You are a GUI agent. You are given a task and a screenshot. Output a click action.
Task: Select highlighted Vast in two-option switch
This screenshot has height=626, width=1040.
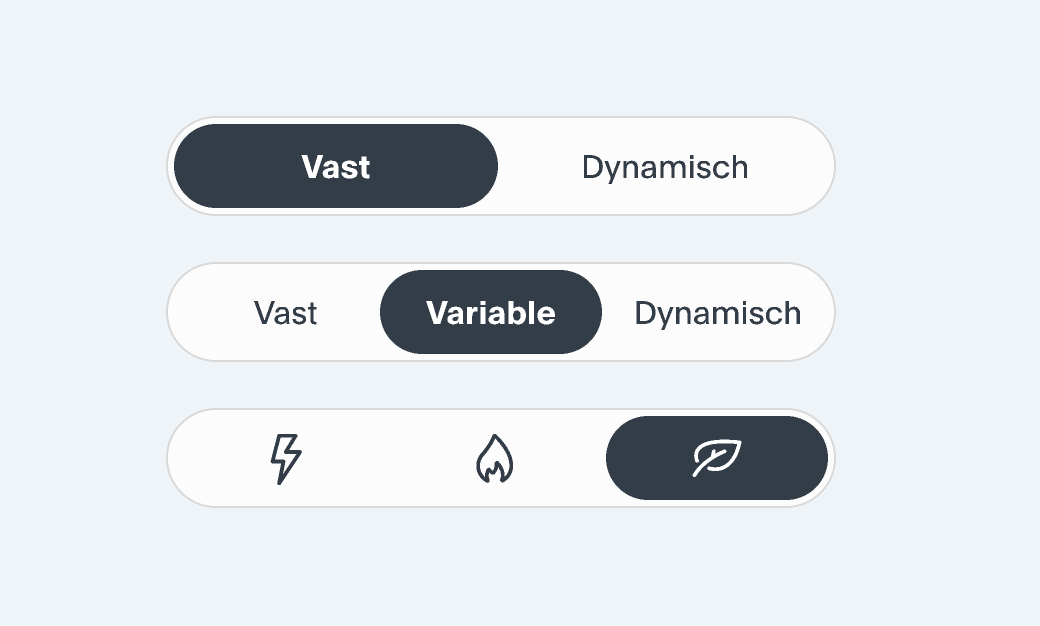336,166
